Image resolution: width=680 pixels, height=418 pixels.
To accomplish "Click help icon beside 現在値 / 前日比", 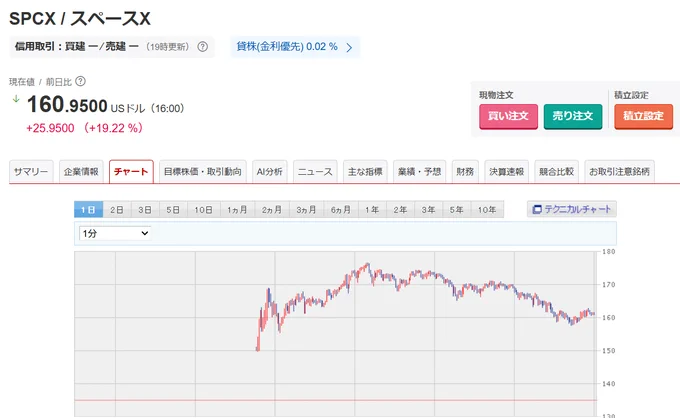I will pos(80,81).
